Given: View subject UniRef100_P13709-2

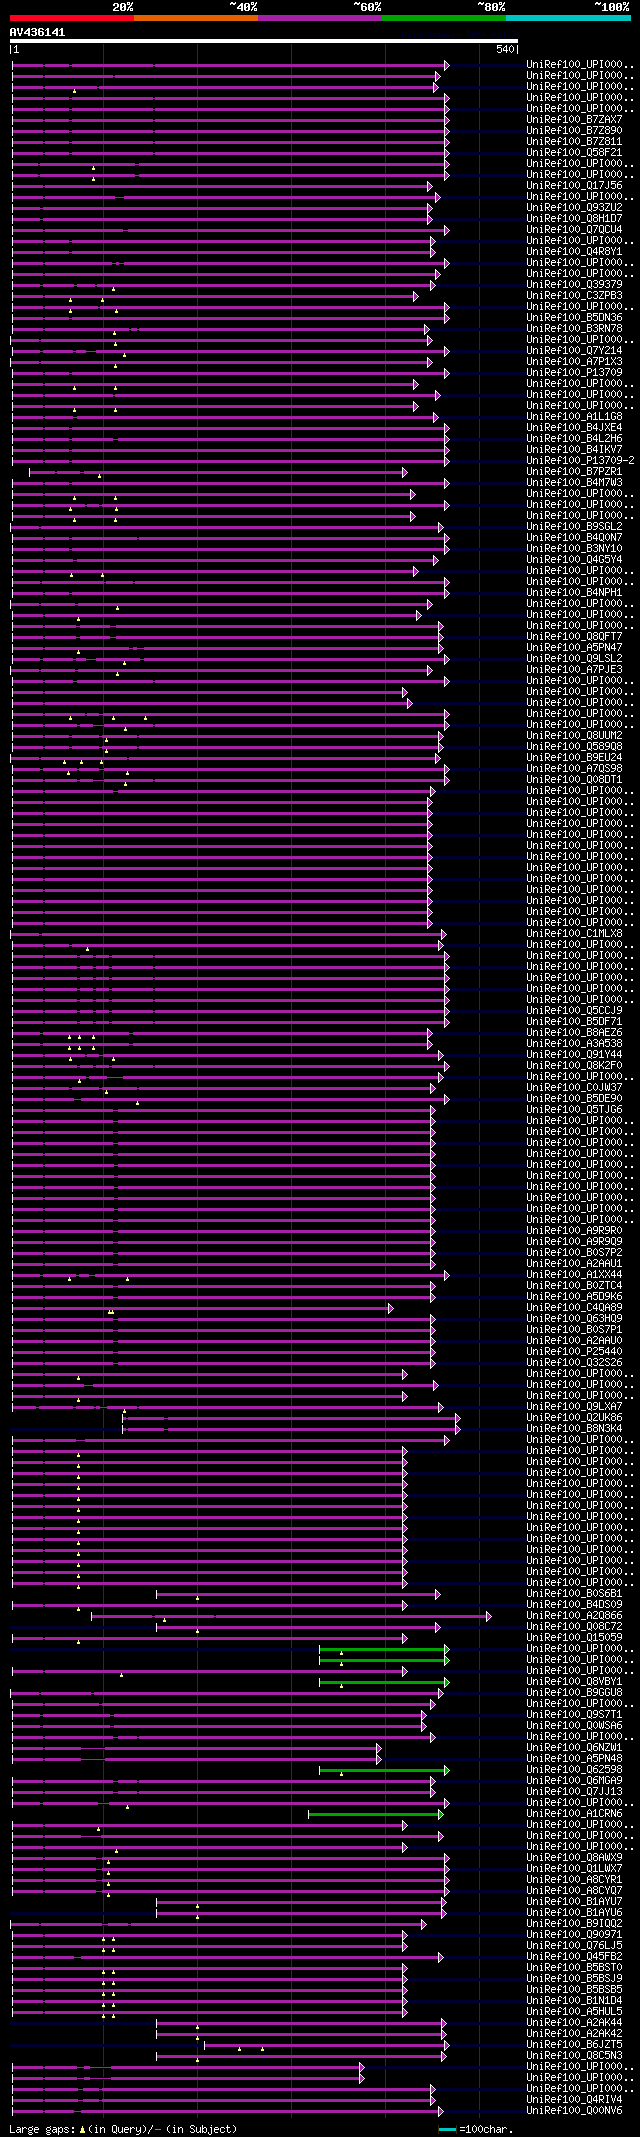Looking at the screenshot, I should click(x=580, y=461).
